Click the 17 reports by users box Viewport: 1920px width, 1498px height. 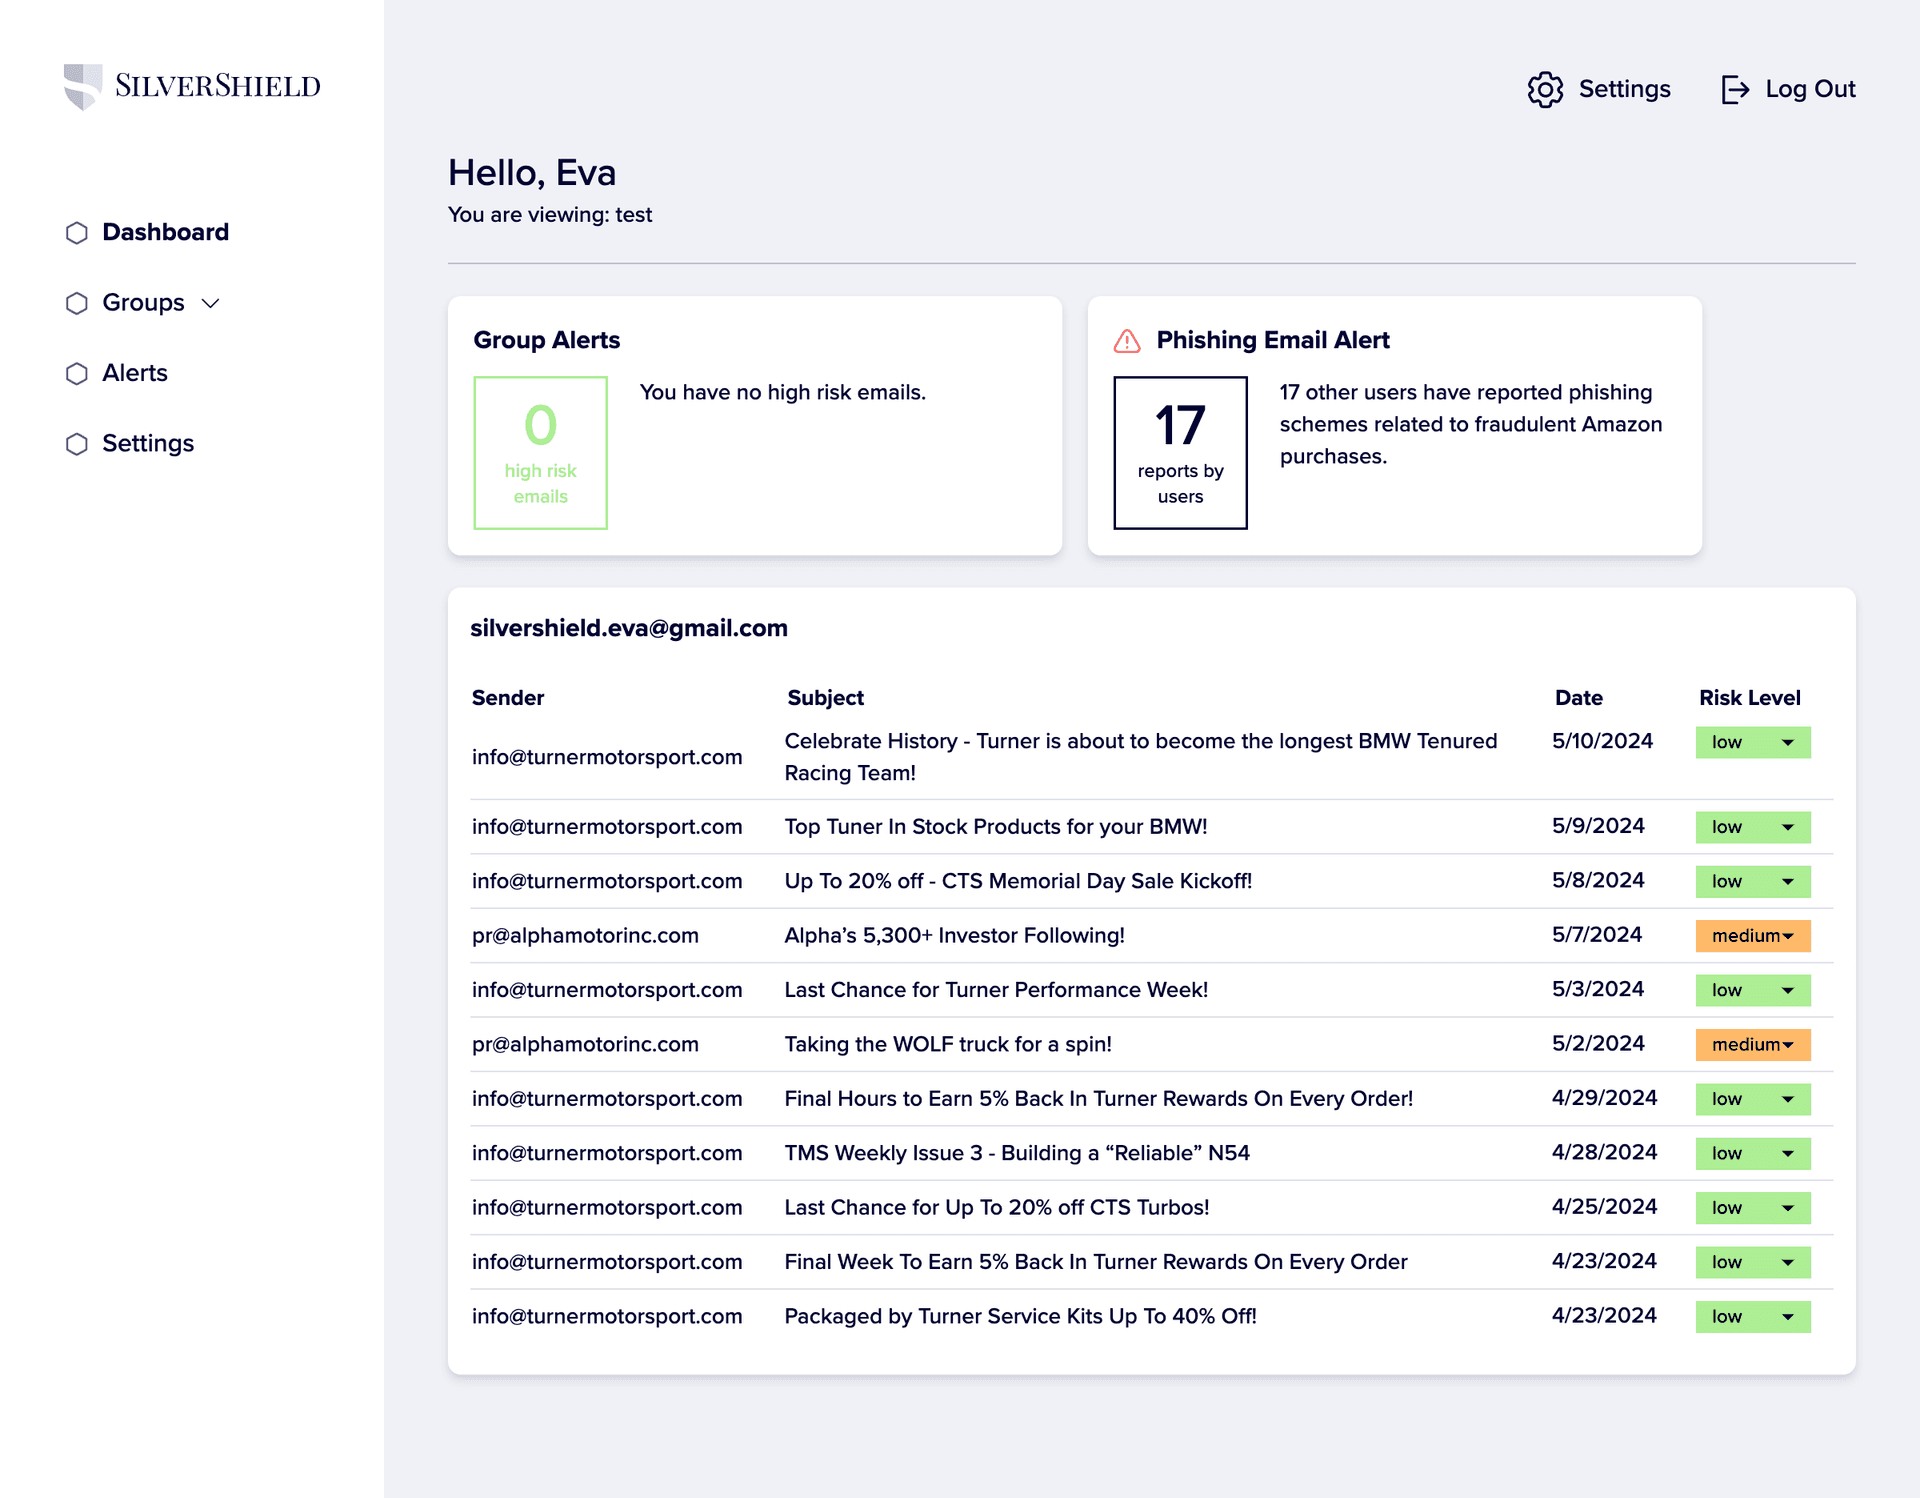[x=1180, y=453]
